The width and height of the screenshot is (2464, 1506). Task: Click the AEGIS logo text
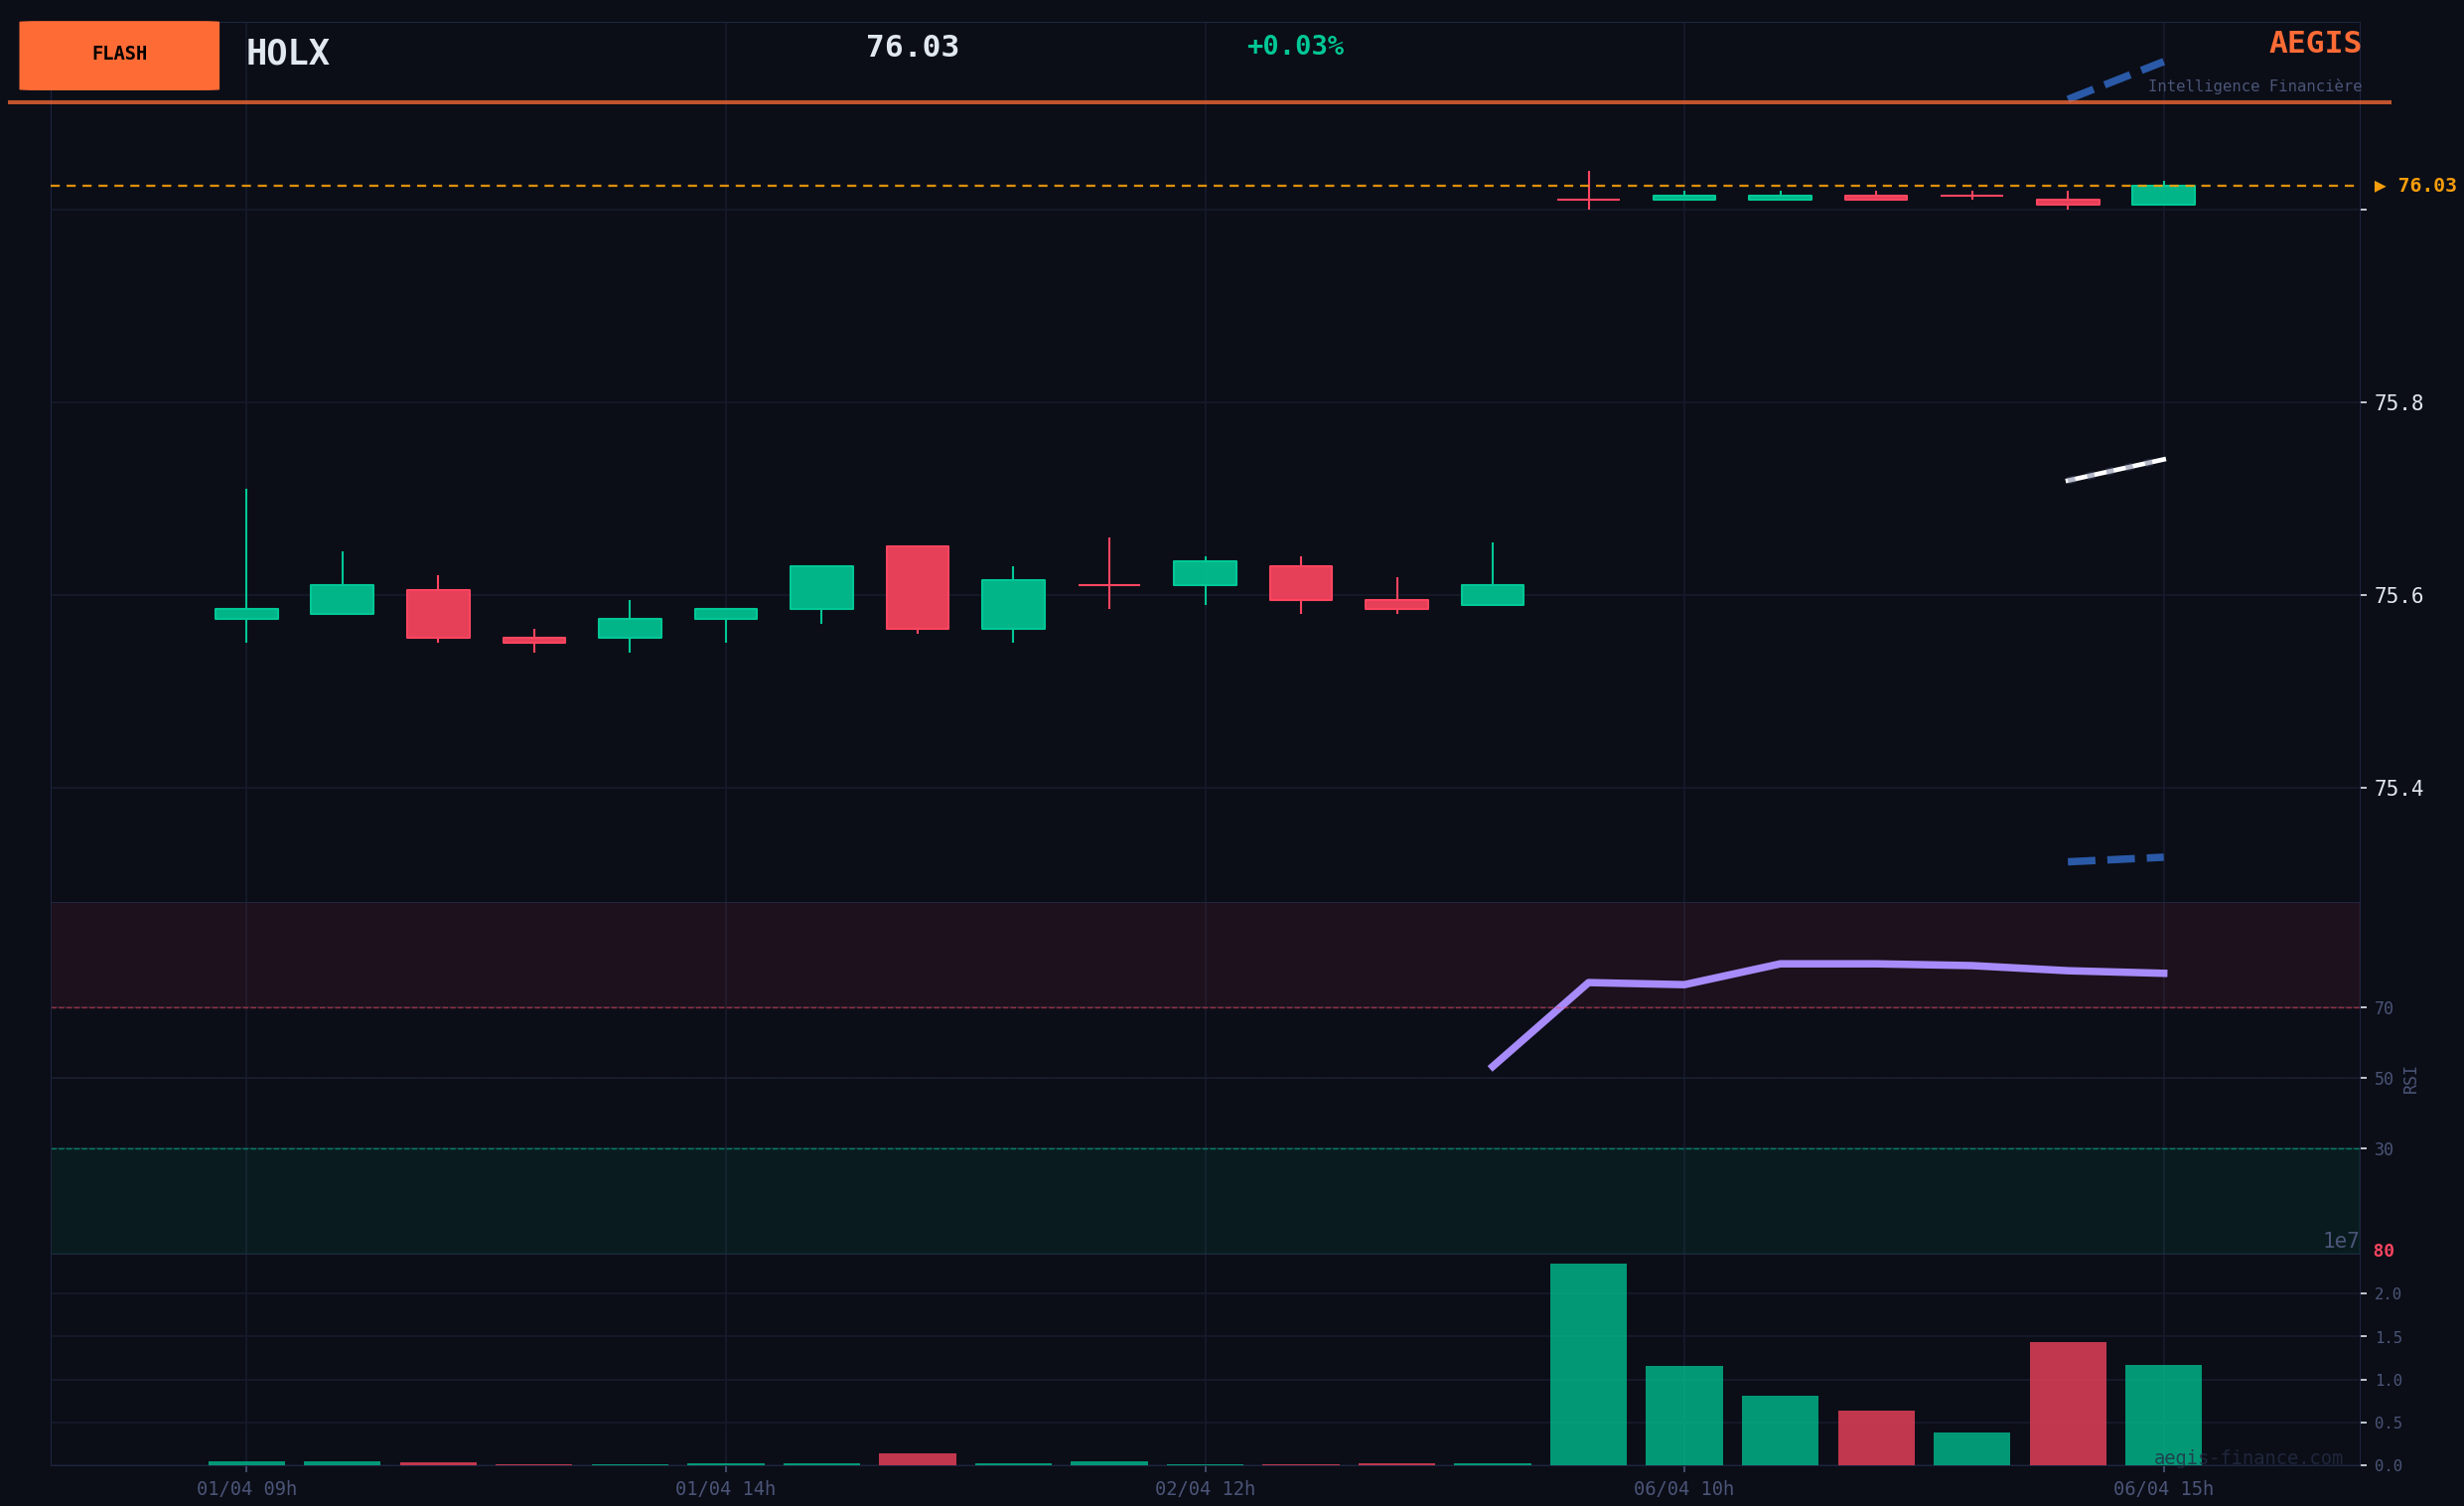[2314, 43]
